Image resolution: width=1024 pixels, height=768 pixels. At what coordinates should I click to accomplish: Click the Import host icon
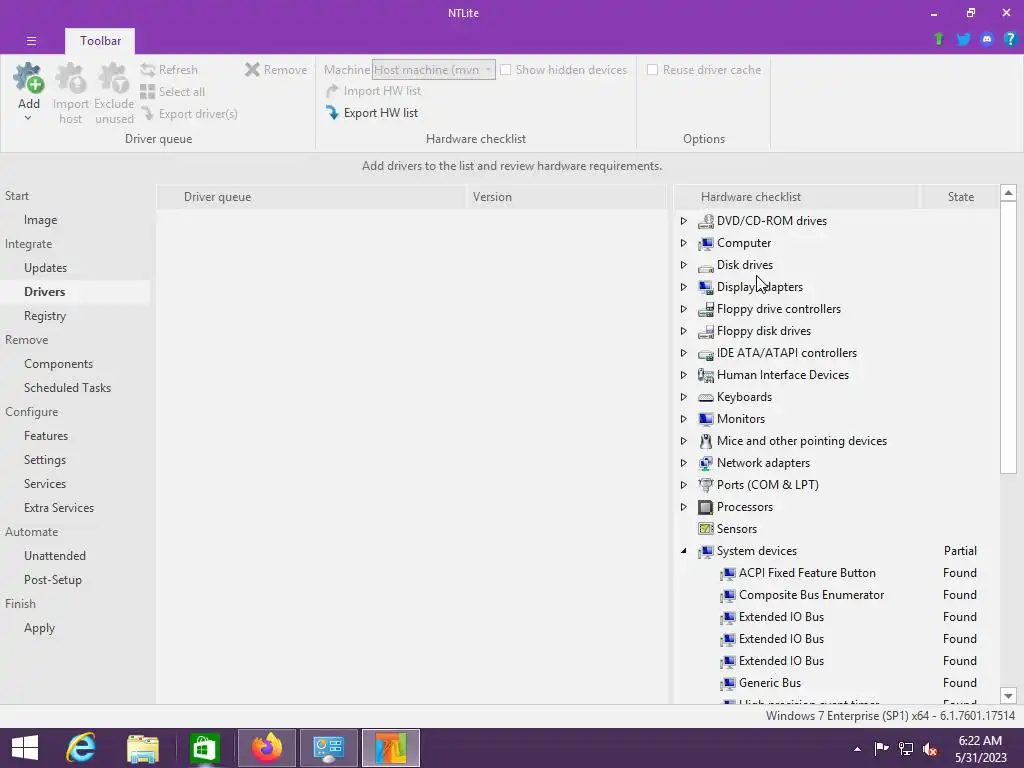[71, 78]
